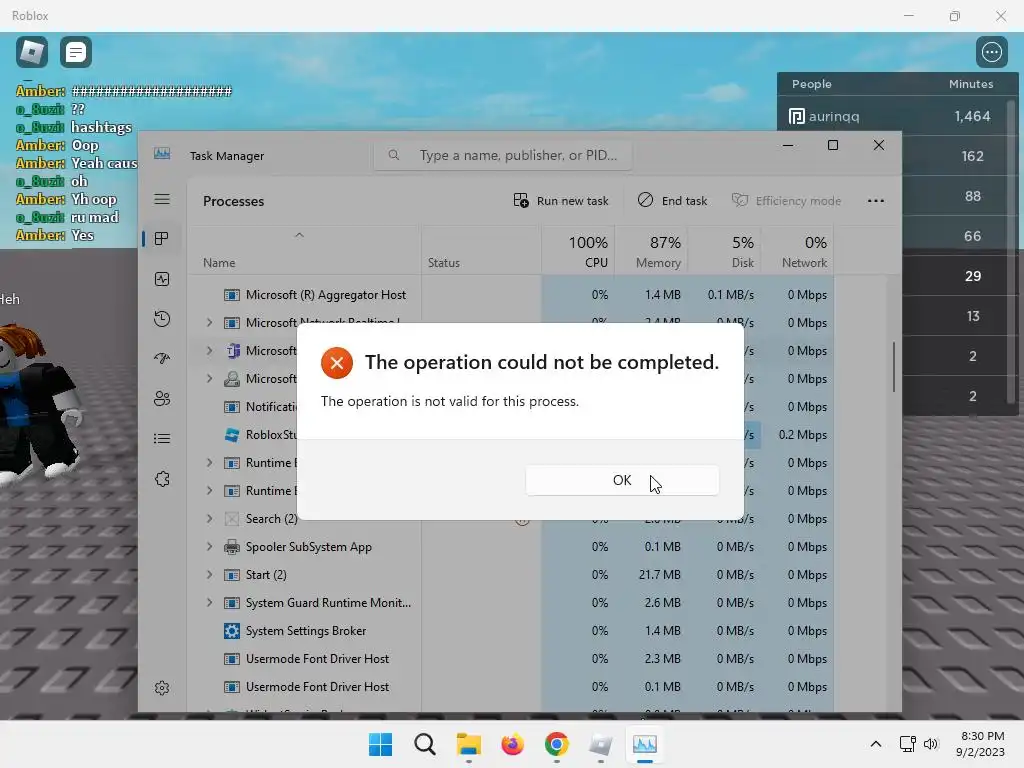Viewport: 1024px width, 768px height.
Task: Sort processes by Memory column
Action: click(x=651, y=251)
